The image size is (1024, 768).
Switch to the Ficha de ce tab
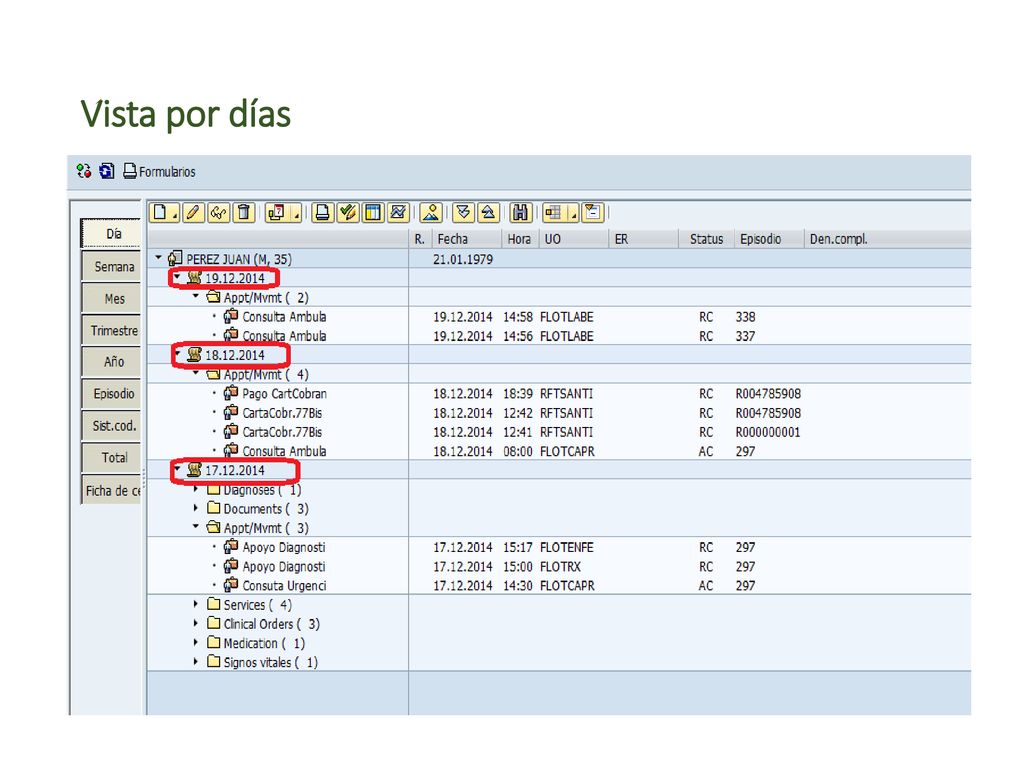point(111,490)
